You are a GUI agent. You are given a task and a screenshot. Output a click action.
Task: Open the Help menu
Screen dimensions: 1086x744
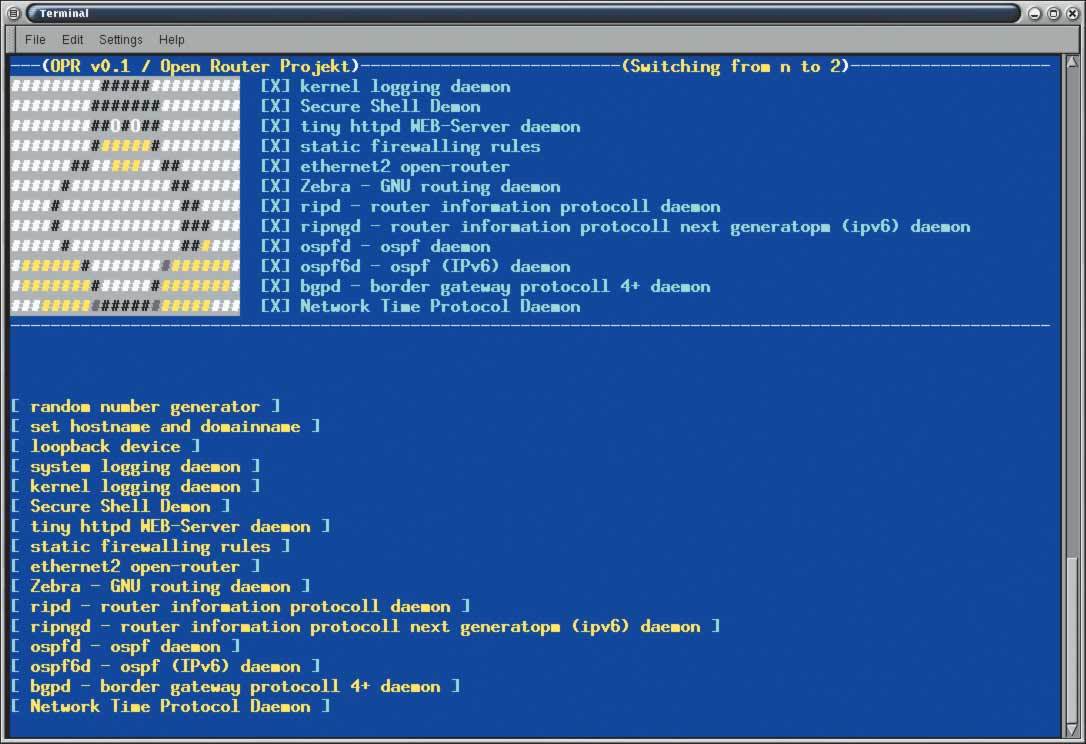(171, 39)
